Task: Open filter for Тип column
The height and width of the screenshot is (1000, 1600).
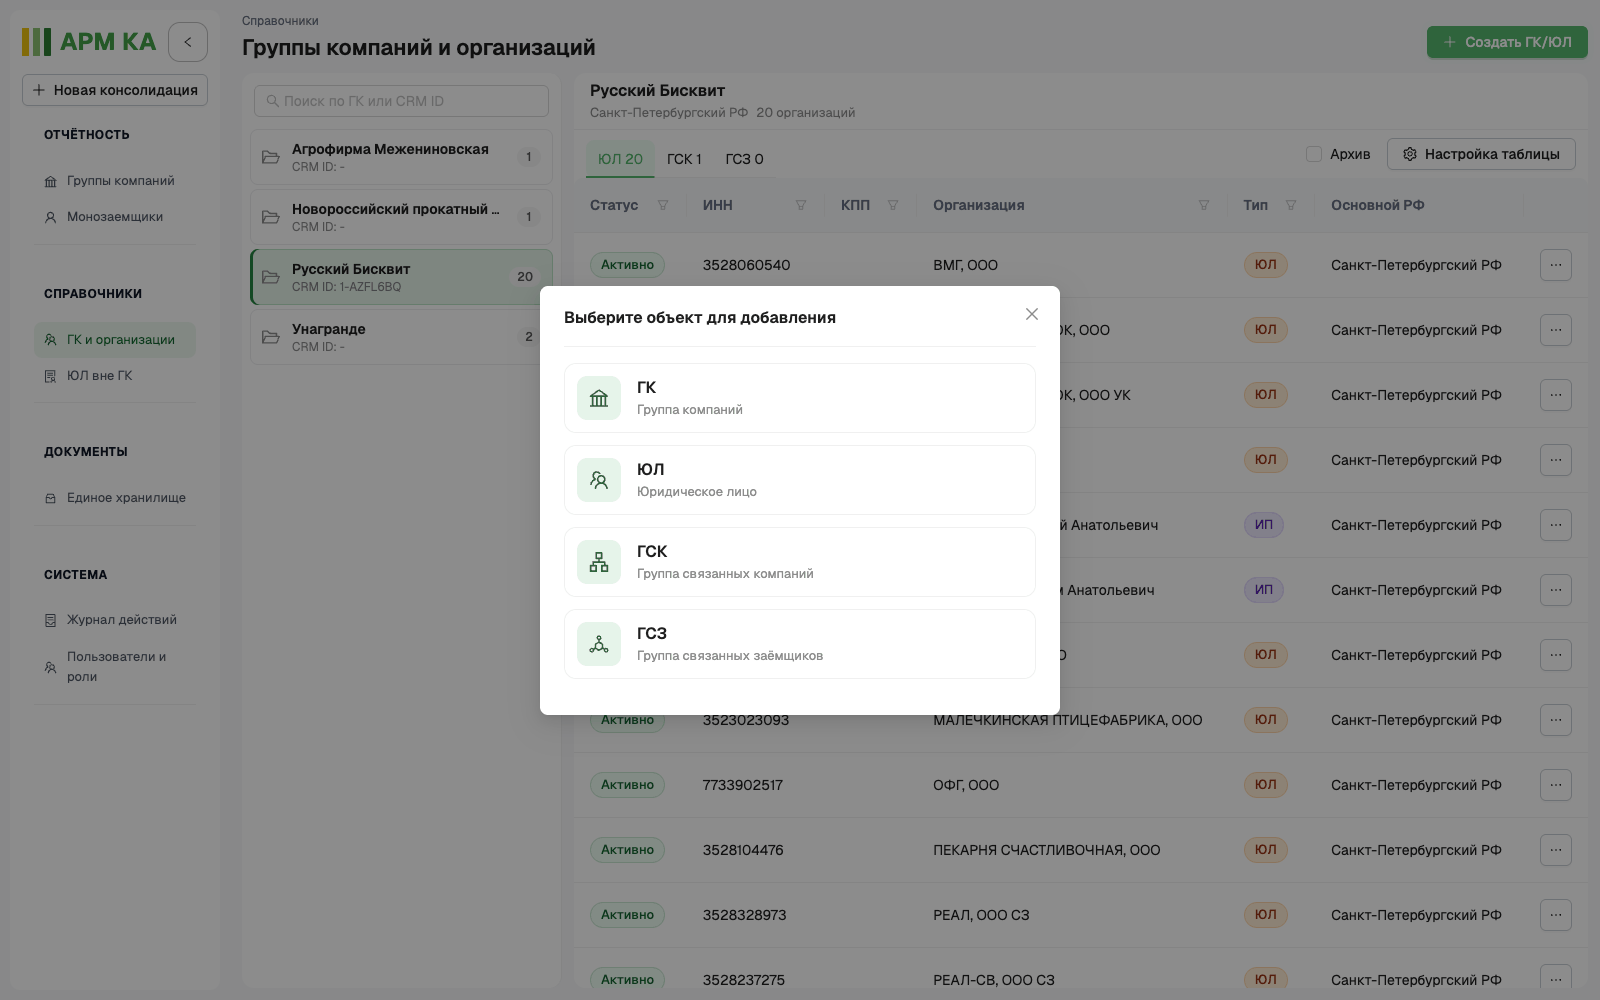Action: coord(1291,205)
